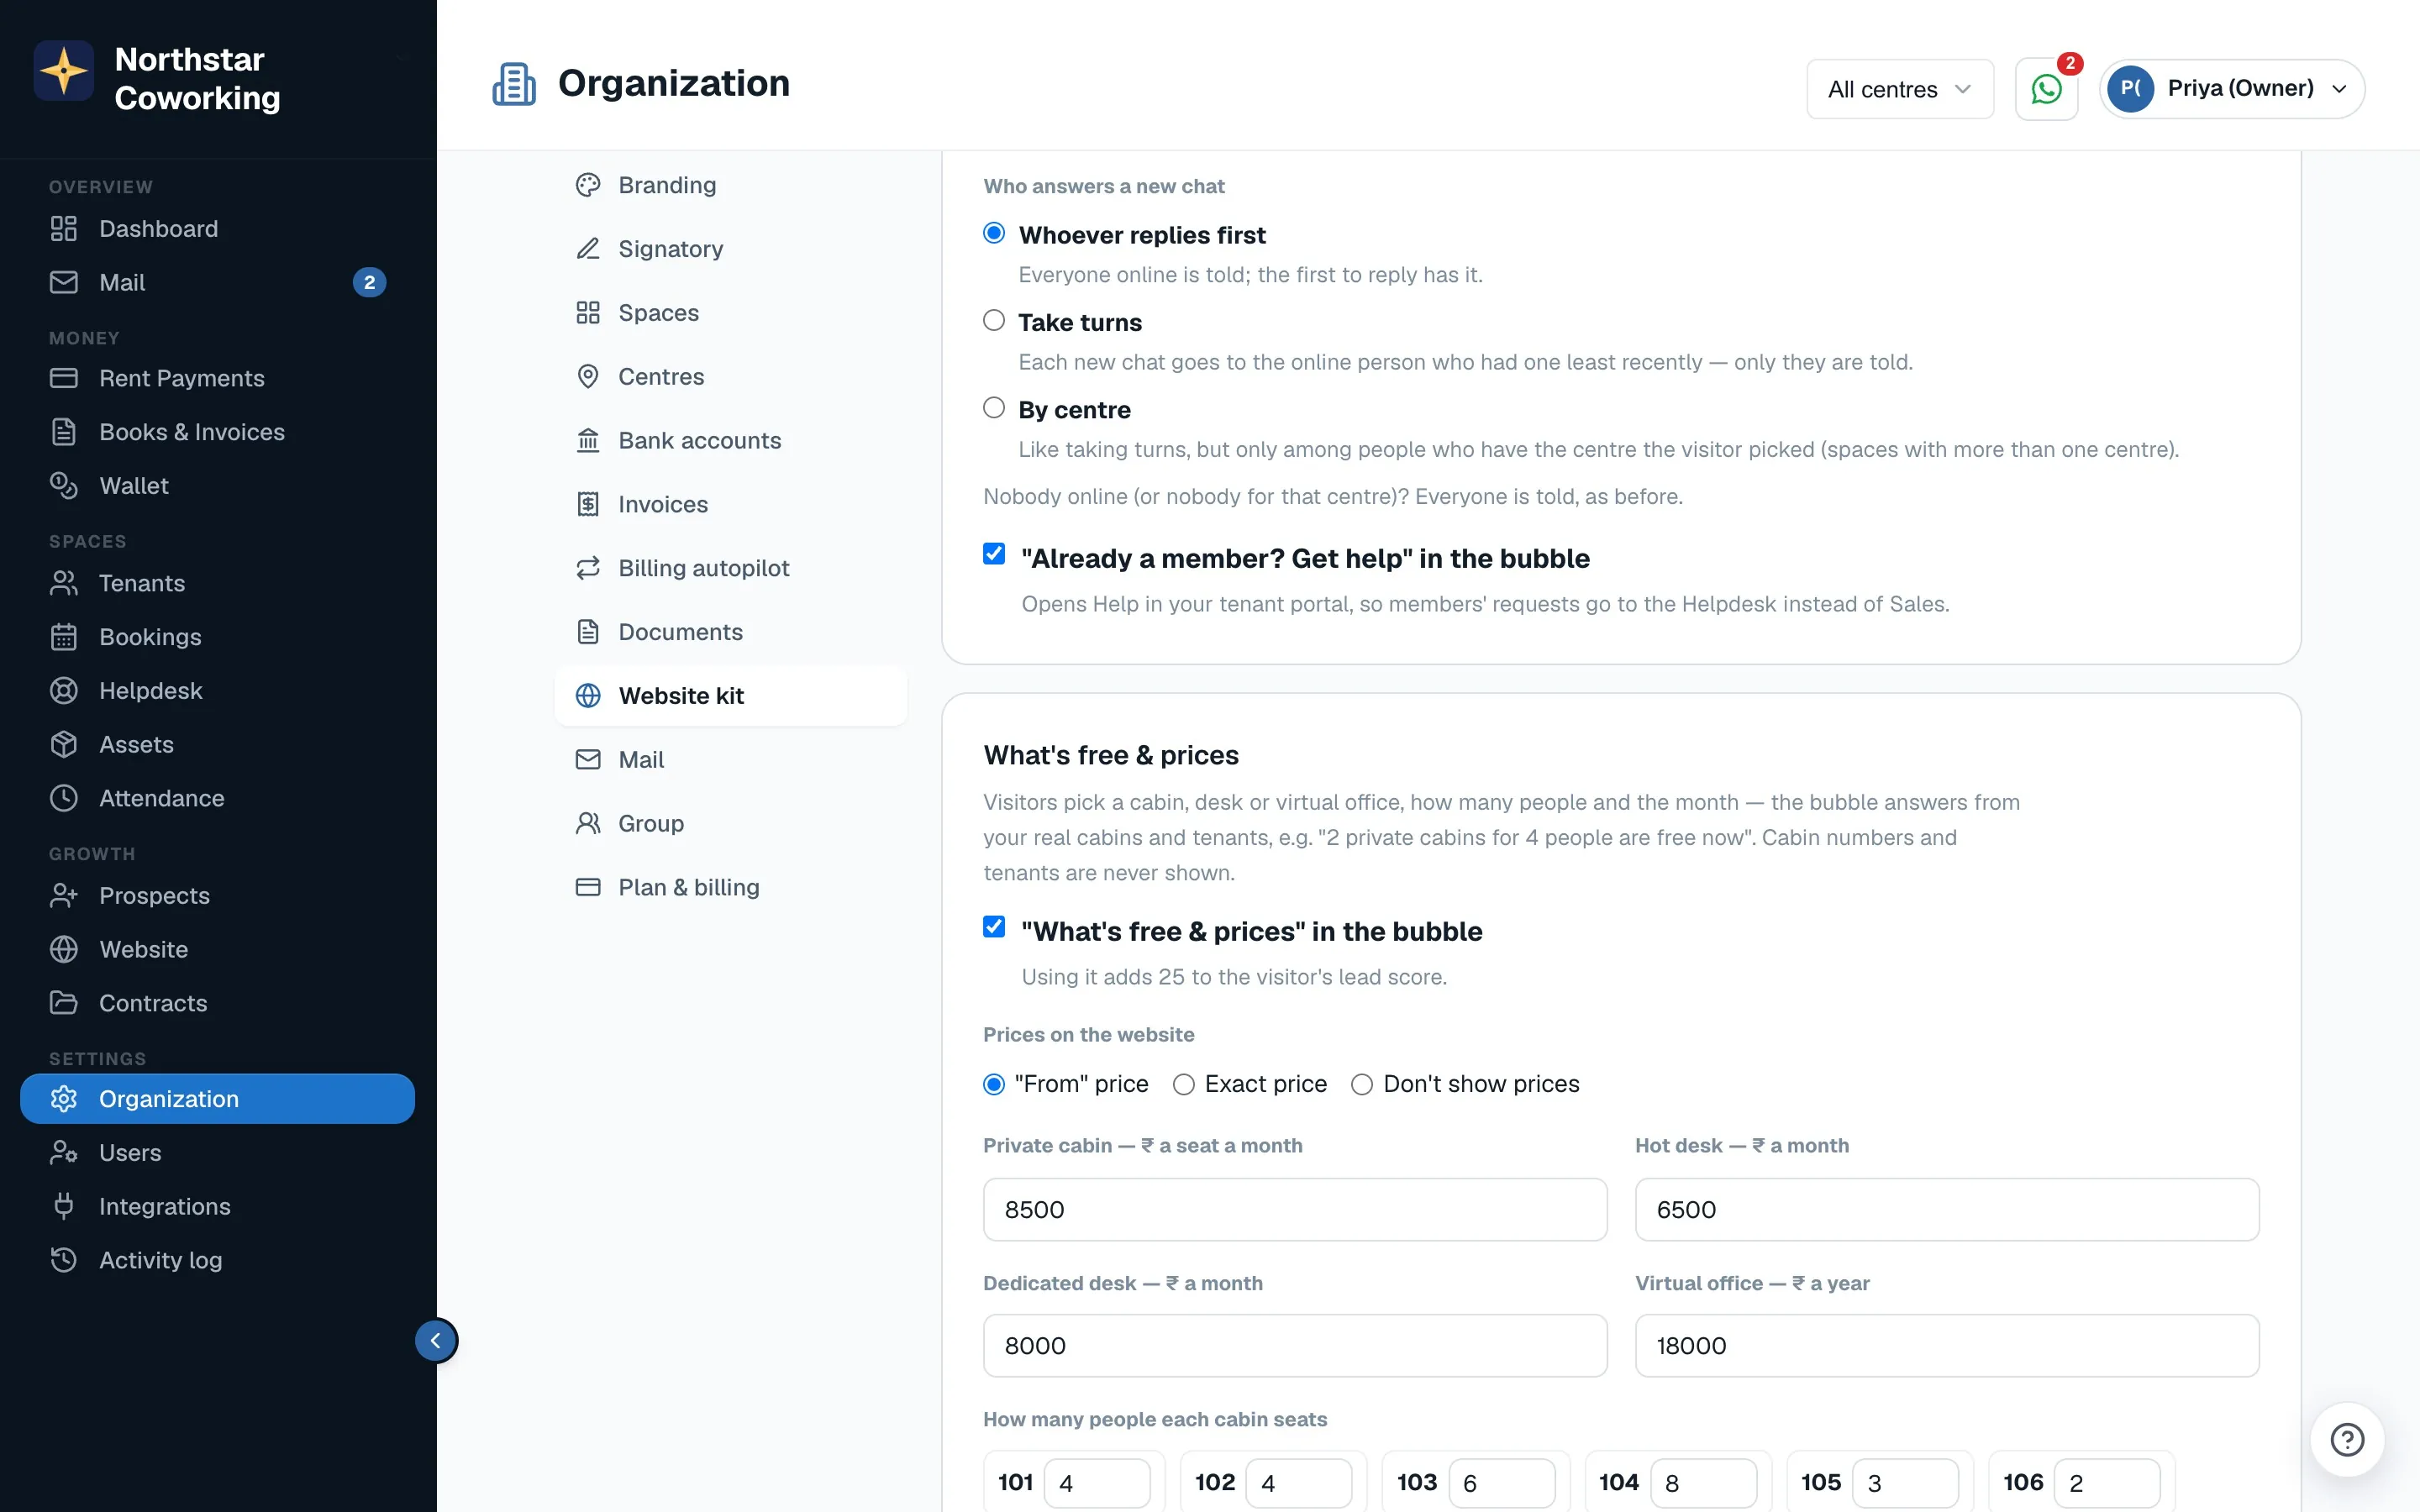Choose Don't show prices option
Image resolution: width=2420 pixels, height=1512 pixels.
[1362, 1085]
